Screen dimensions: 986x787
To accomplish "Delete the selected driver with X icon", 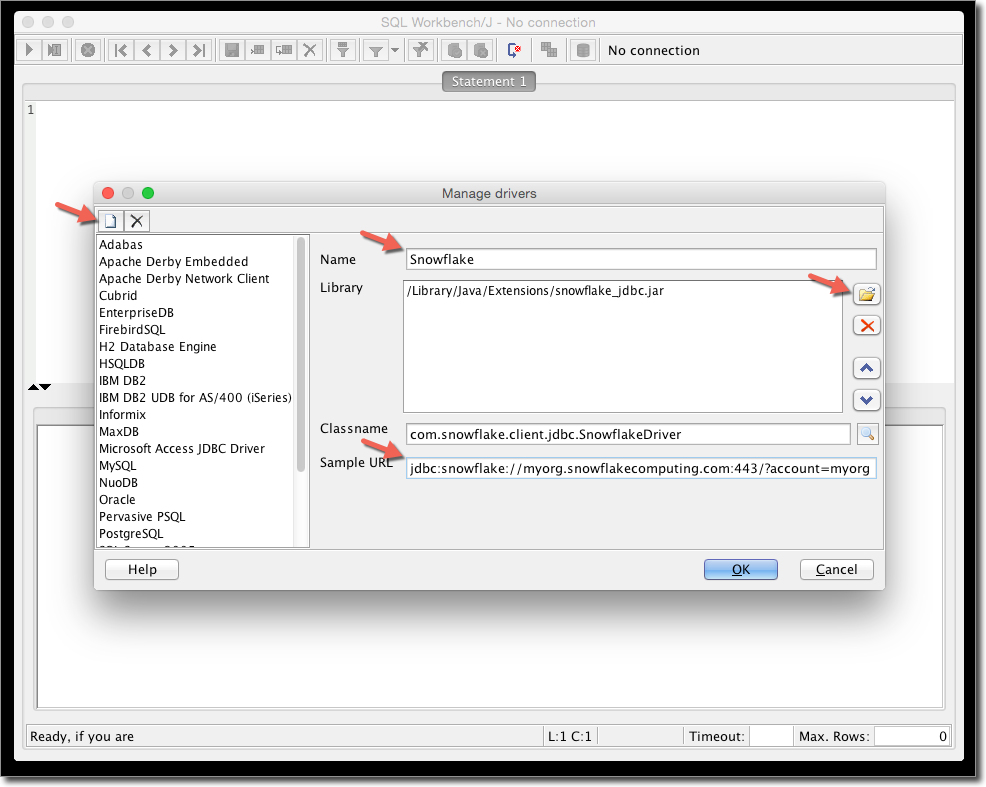I will coord(136,220).
